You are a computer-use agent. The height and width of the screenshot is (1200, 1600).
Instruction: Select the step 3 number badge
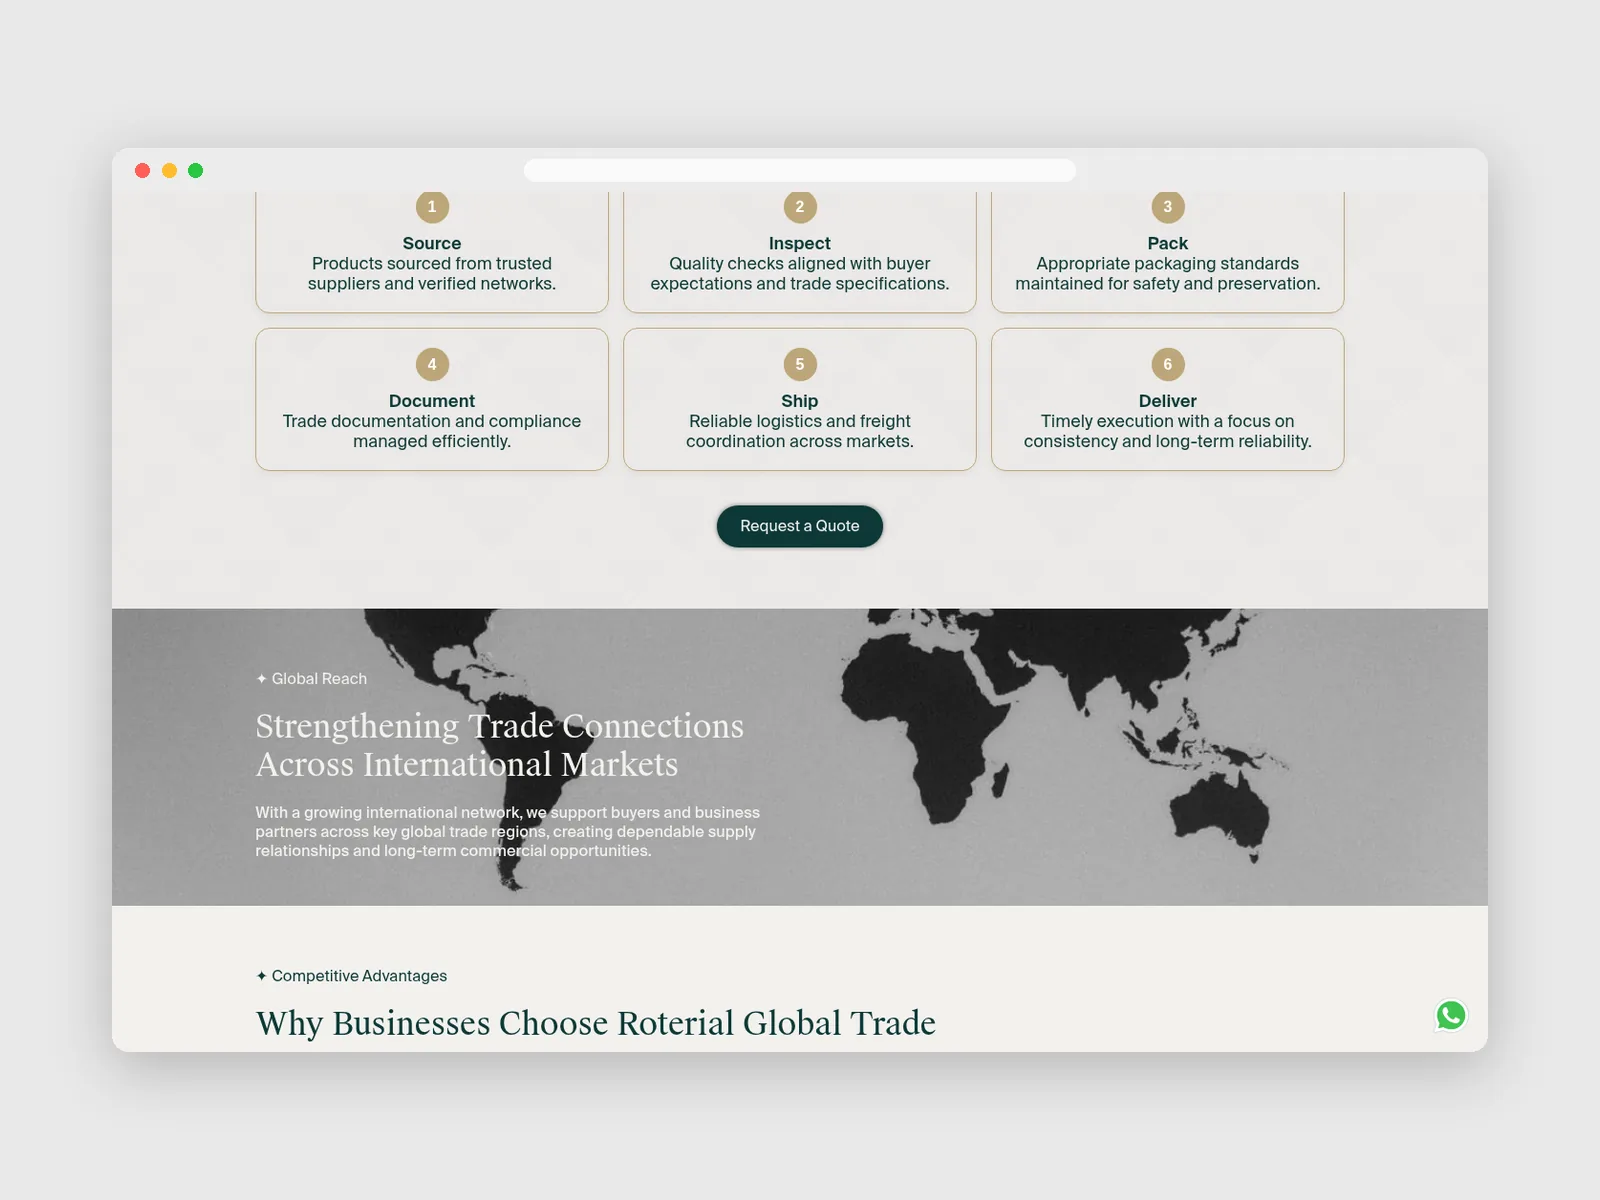[x=1168, y=207]
